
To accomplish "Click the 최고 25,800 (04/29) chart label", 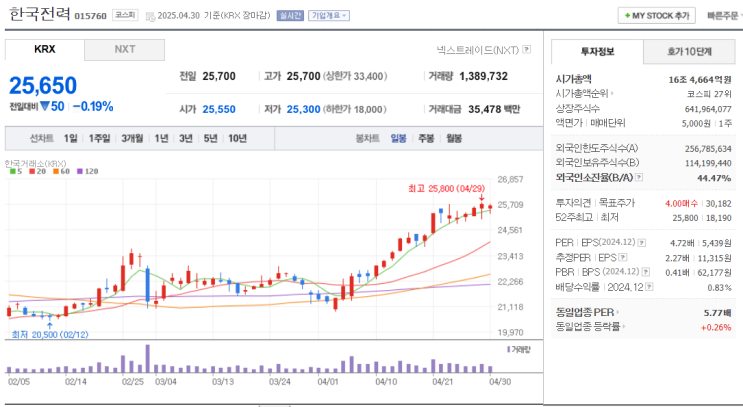I will [446, 189].
